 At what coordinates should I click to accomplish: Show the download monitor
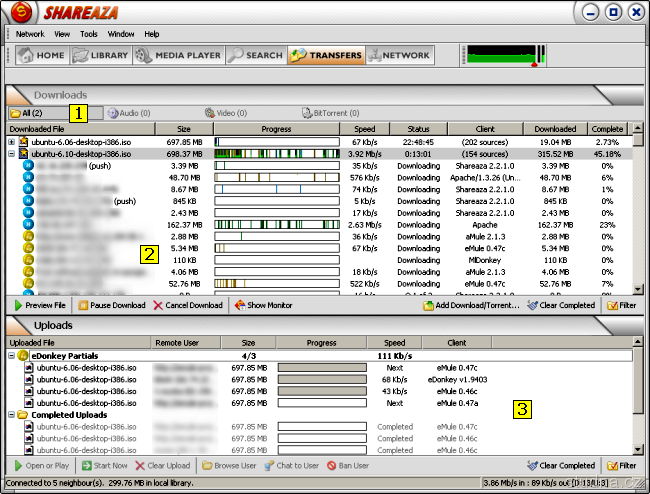pyautogui.click(x=263, y=305)
